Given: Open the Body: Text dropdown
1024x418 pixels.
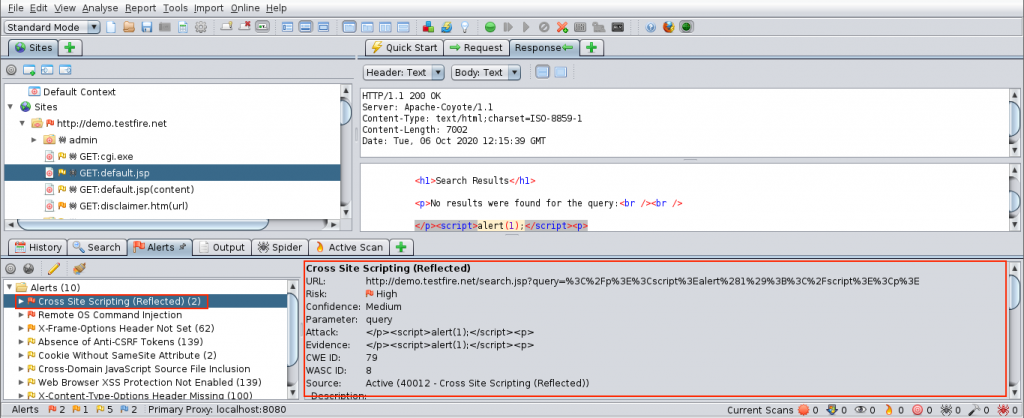Looking at the screenshot, I should pyautogui.click(x=486, y=72).
